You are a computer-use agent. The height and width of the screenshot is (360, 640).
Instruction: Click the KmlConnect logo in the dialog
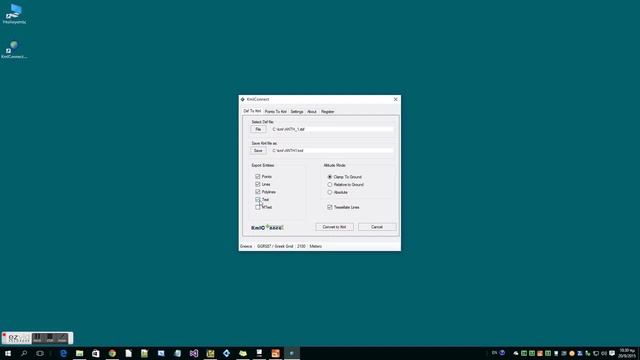click(x=267, y=227)
